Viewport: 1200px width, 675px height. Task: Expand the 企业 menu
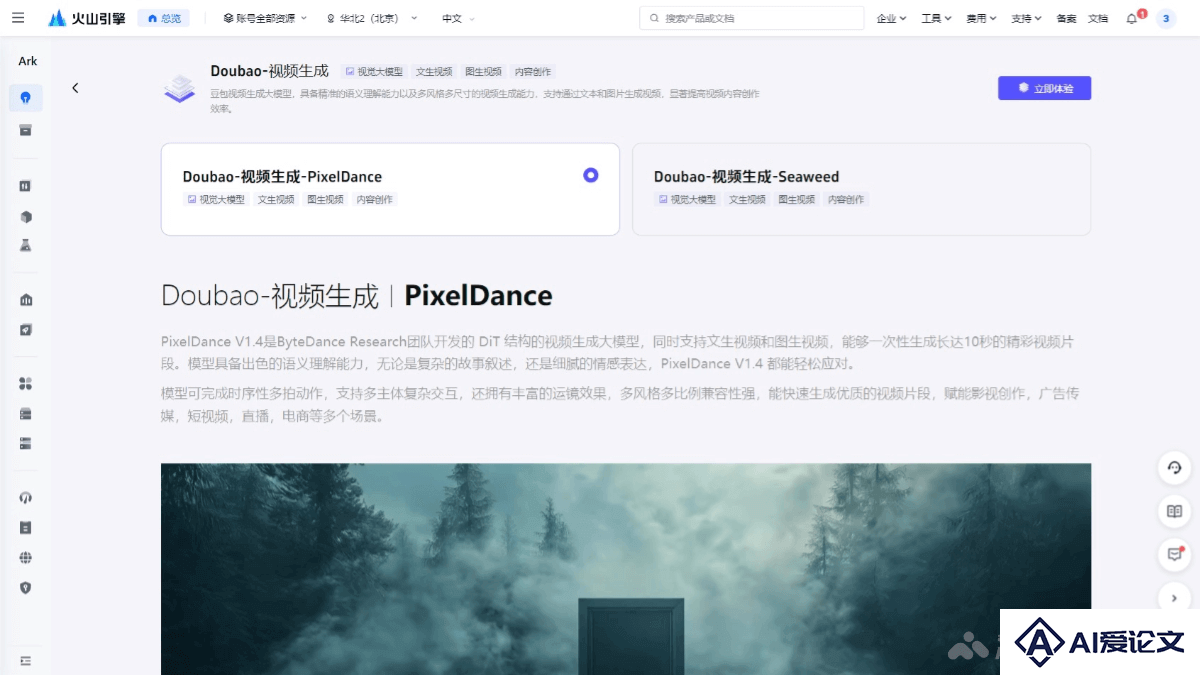[x=891, y=18]
